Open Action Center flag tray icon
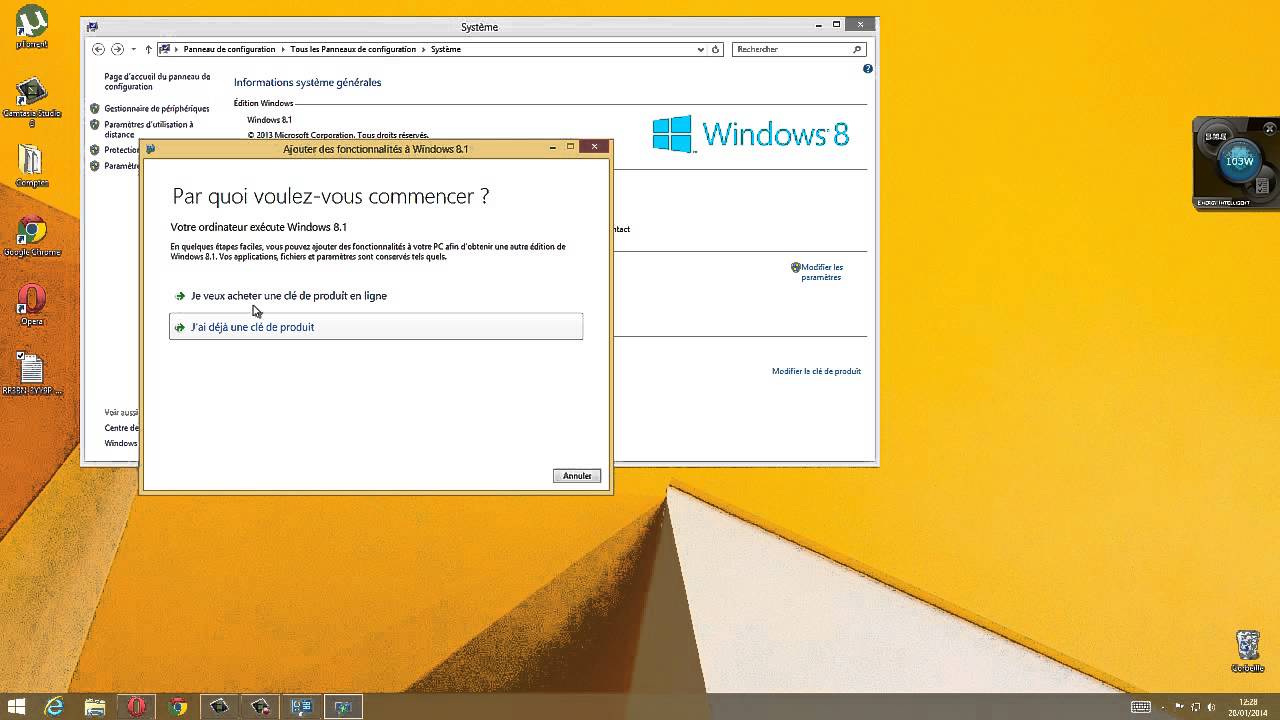This screenshot has height=720, width=1280. tap(1181, 707)
